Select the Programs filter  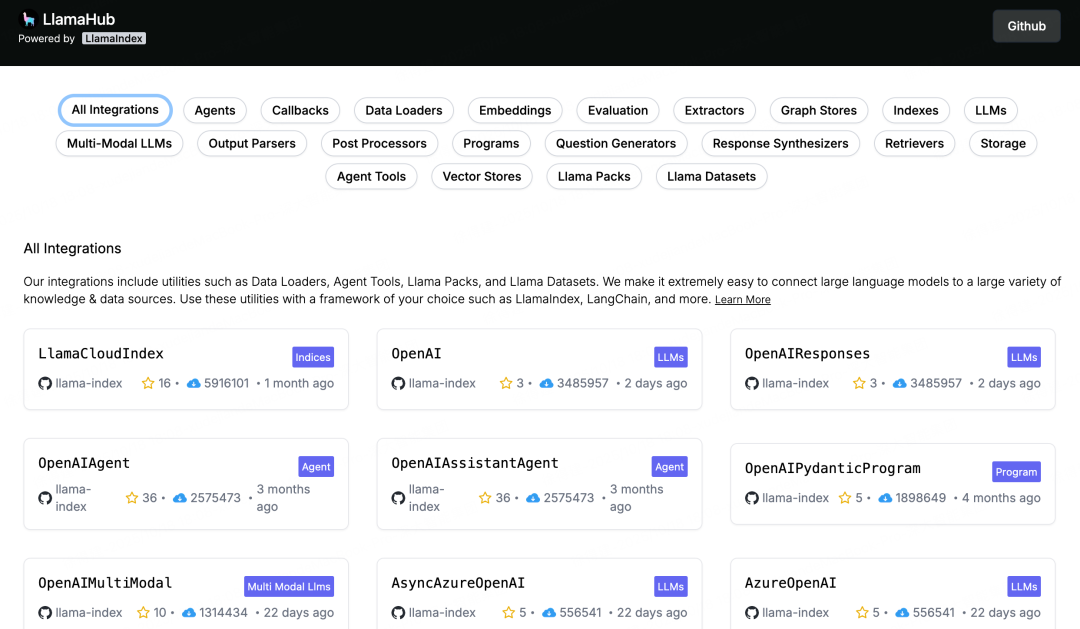tap(491, 143)
